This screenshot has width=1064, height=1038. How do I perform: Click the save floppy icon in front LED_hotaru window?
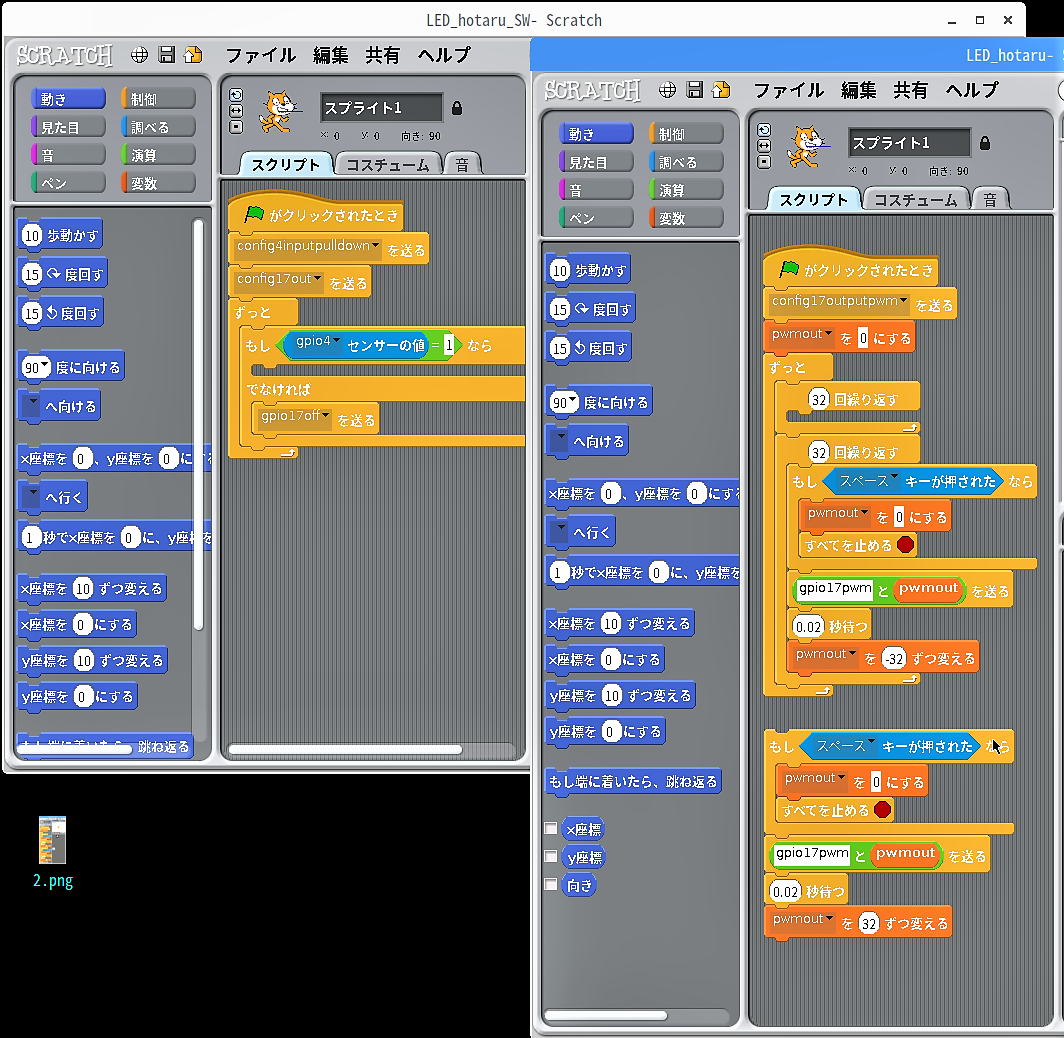[694, 90]
